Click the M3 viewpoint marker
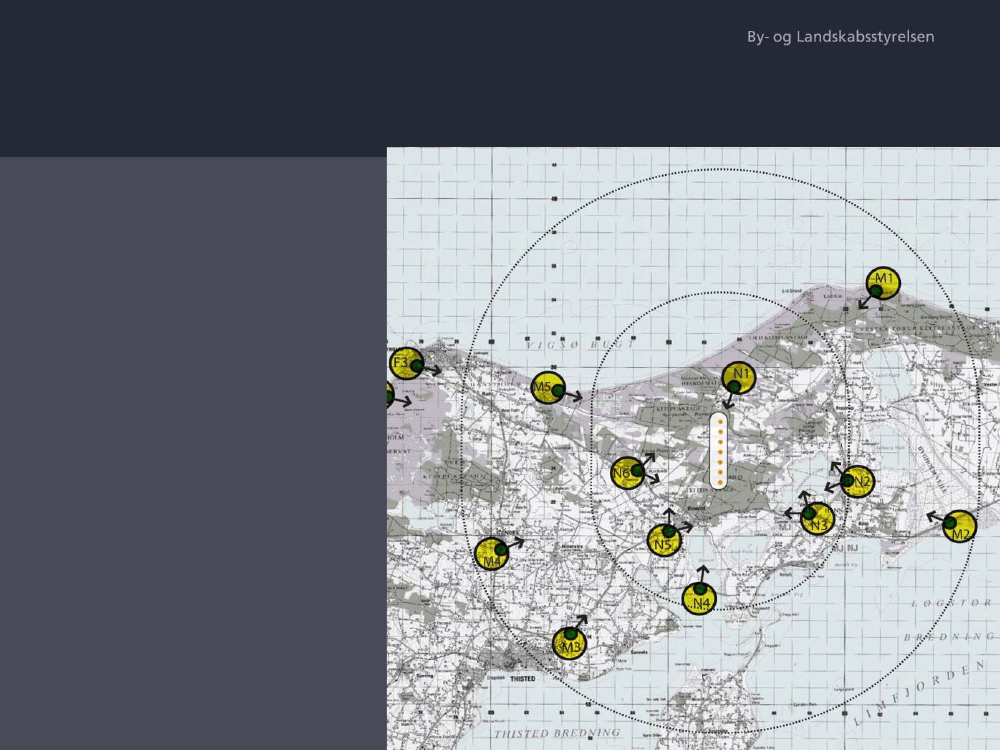Image resolution: width=1000 pixels, height=750 pixels. tap(570, 642)
